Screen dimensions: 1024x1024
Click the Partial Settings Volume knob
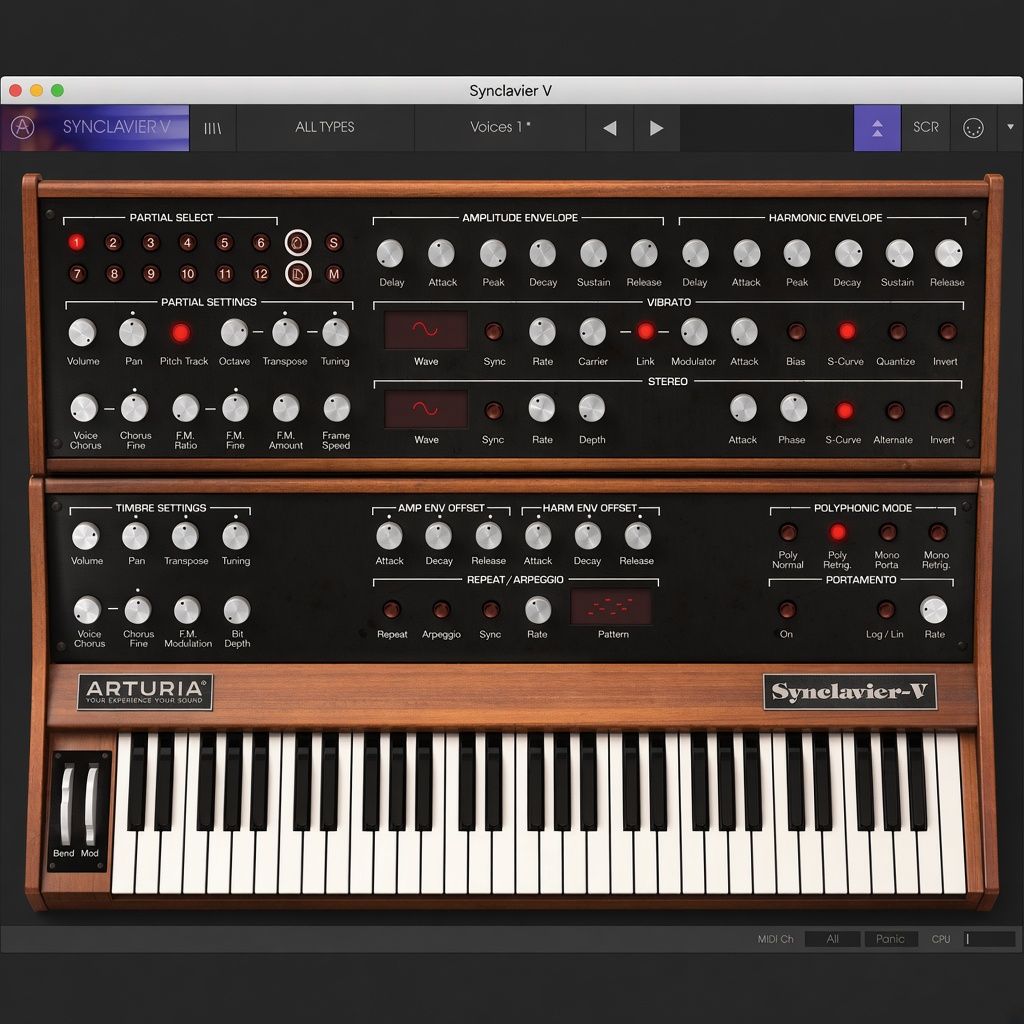coord(82,332)
